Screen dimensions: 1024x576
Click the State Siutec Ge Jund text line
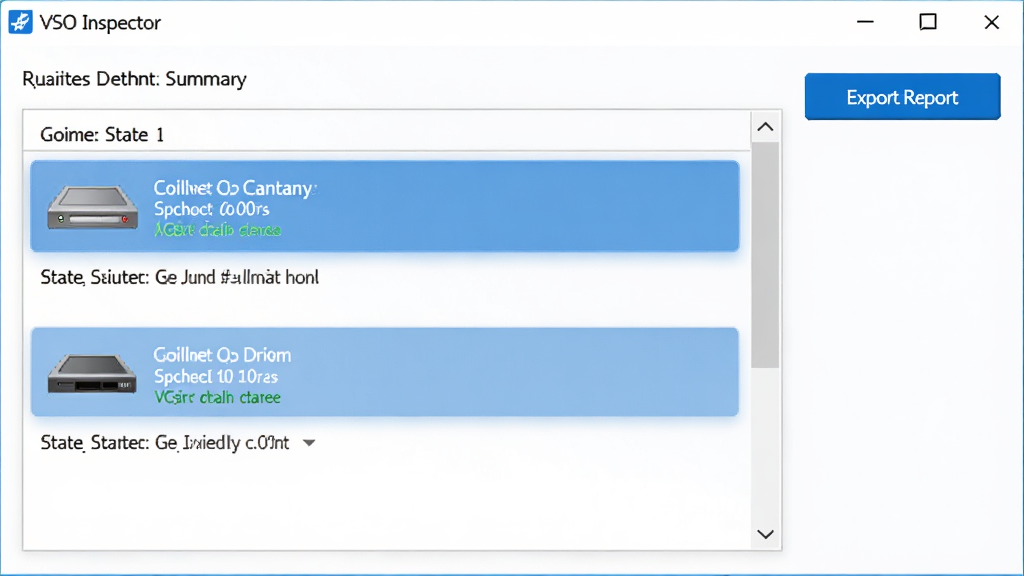(x=180, y=278)
